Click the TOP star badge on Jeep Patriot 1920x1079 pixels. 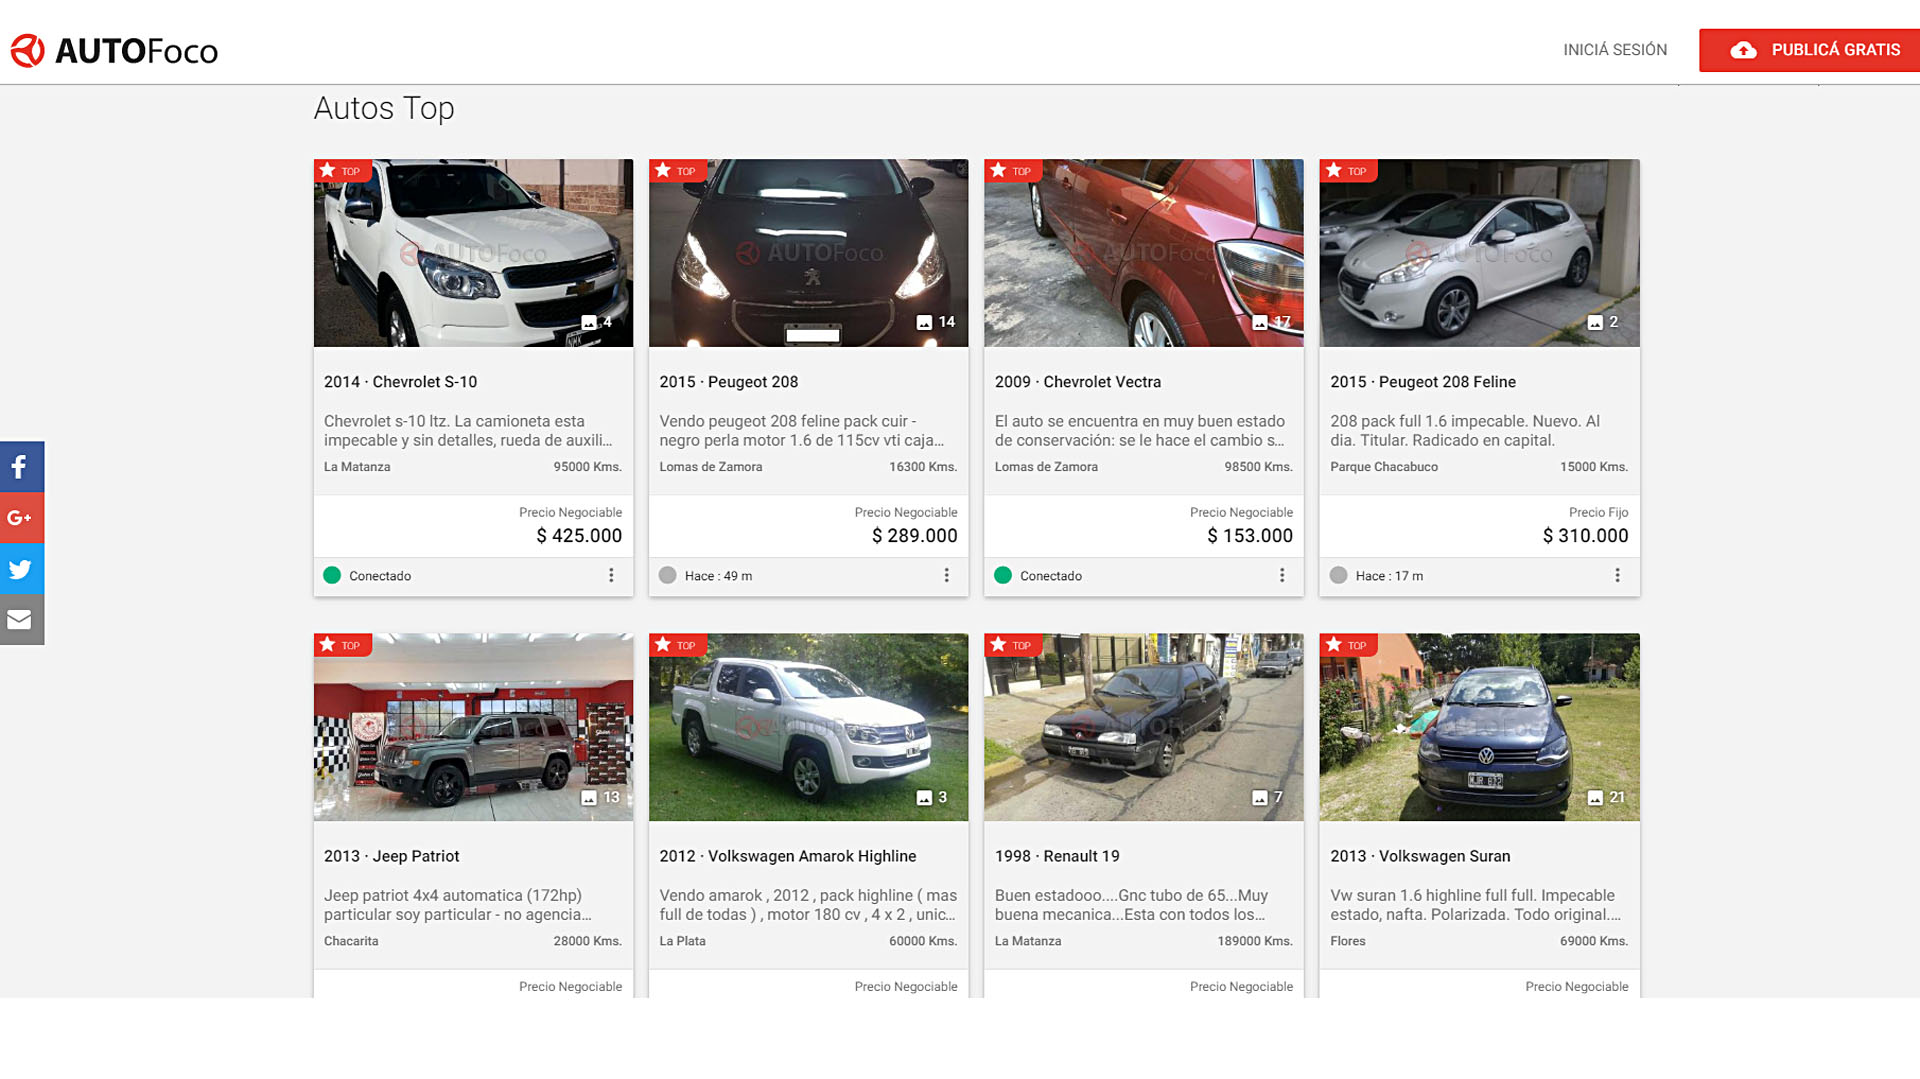[342, 645]
